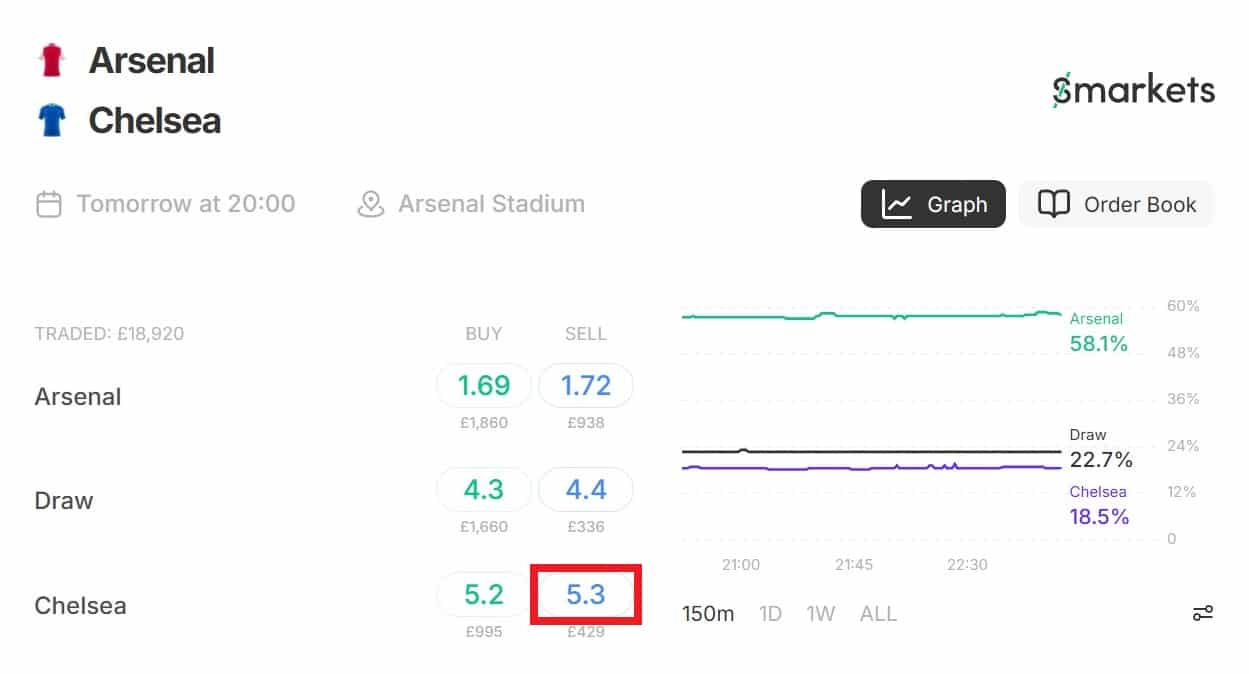Click the Arsenal red shirt icon
This screenshot has width=1249, height=674.
click(51, 61)
